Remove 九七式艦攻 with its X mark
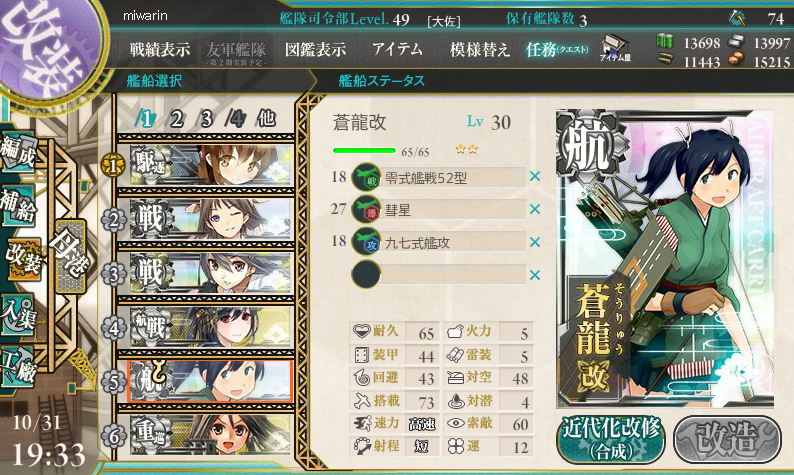794x475 pixels. 535,242
